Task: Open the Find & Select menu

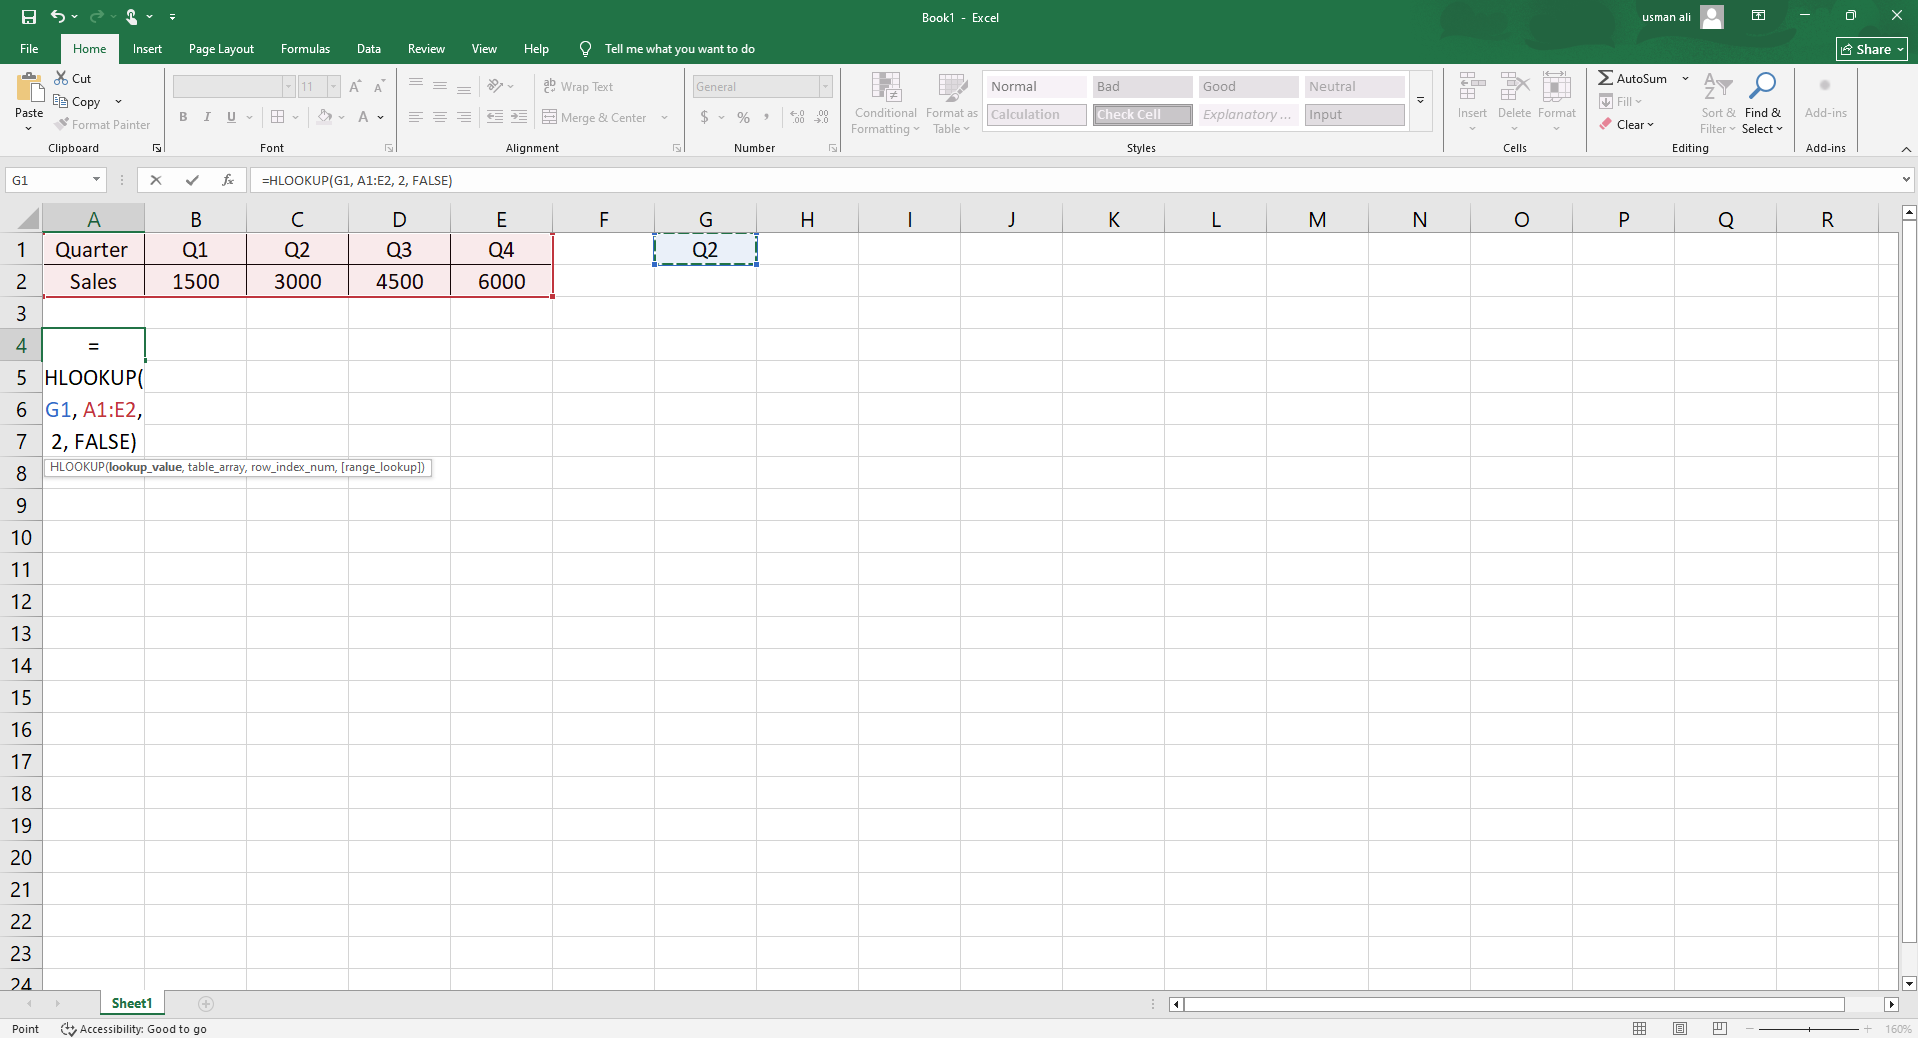Action: pos(1762,102)
